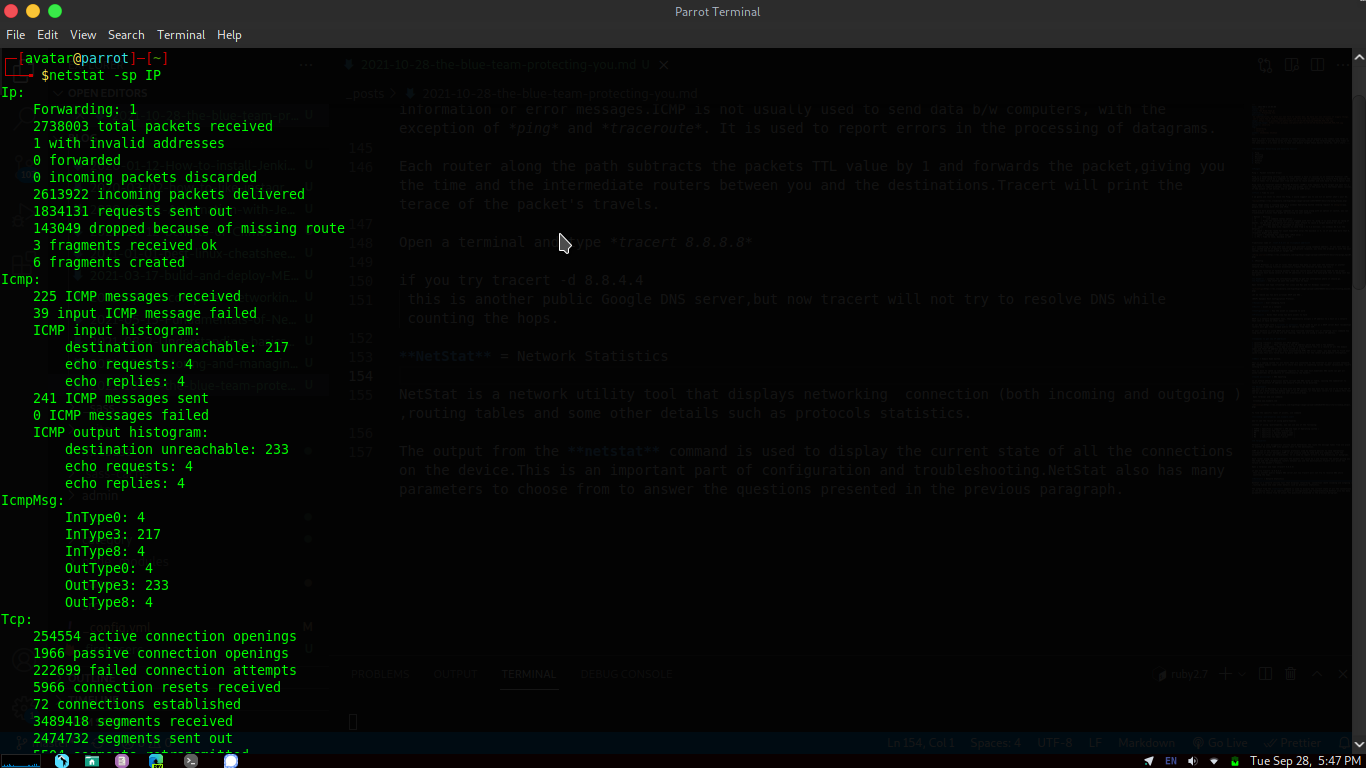The height and width of the screenshot is (768, 1366).
Task: Click the 2738003 total packets received line
Action: pyautogui.click(x=153, y=126)
